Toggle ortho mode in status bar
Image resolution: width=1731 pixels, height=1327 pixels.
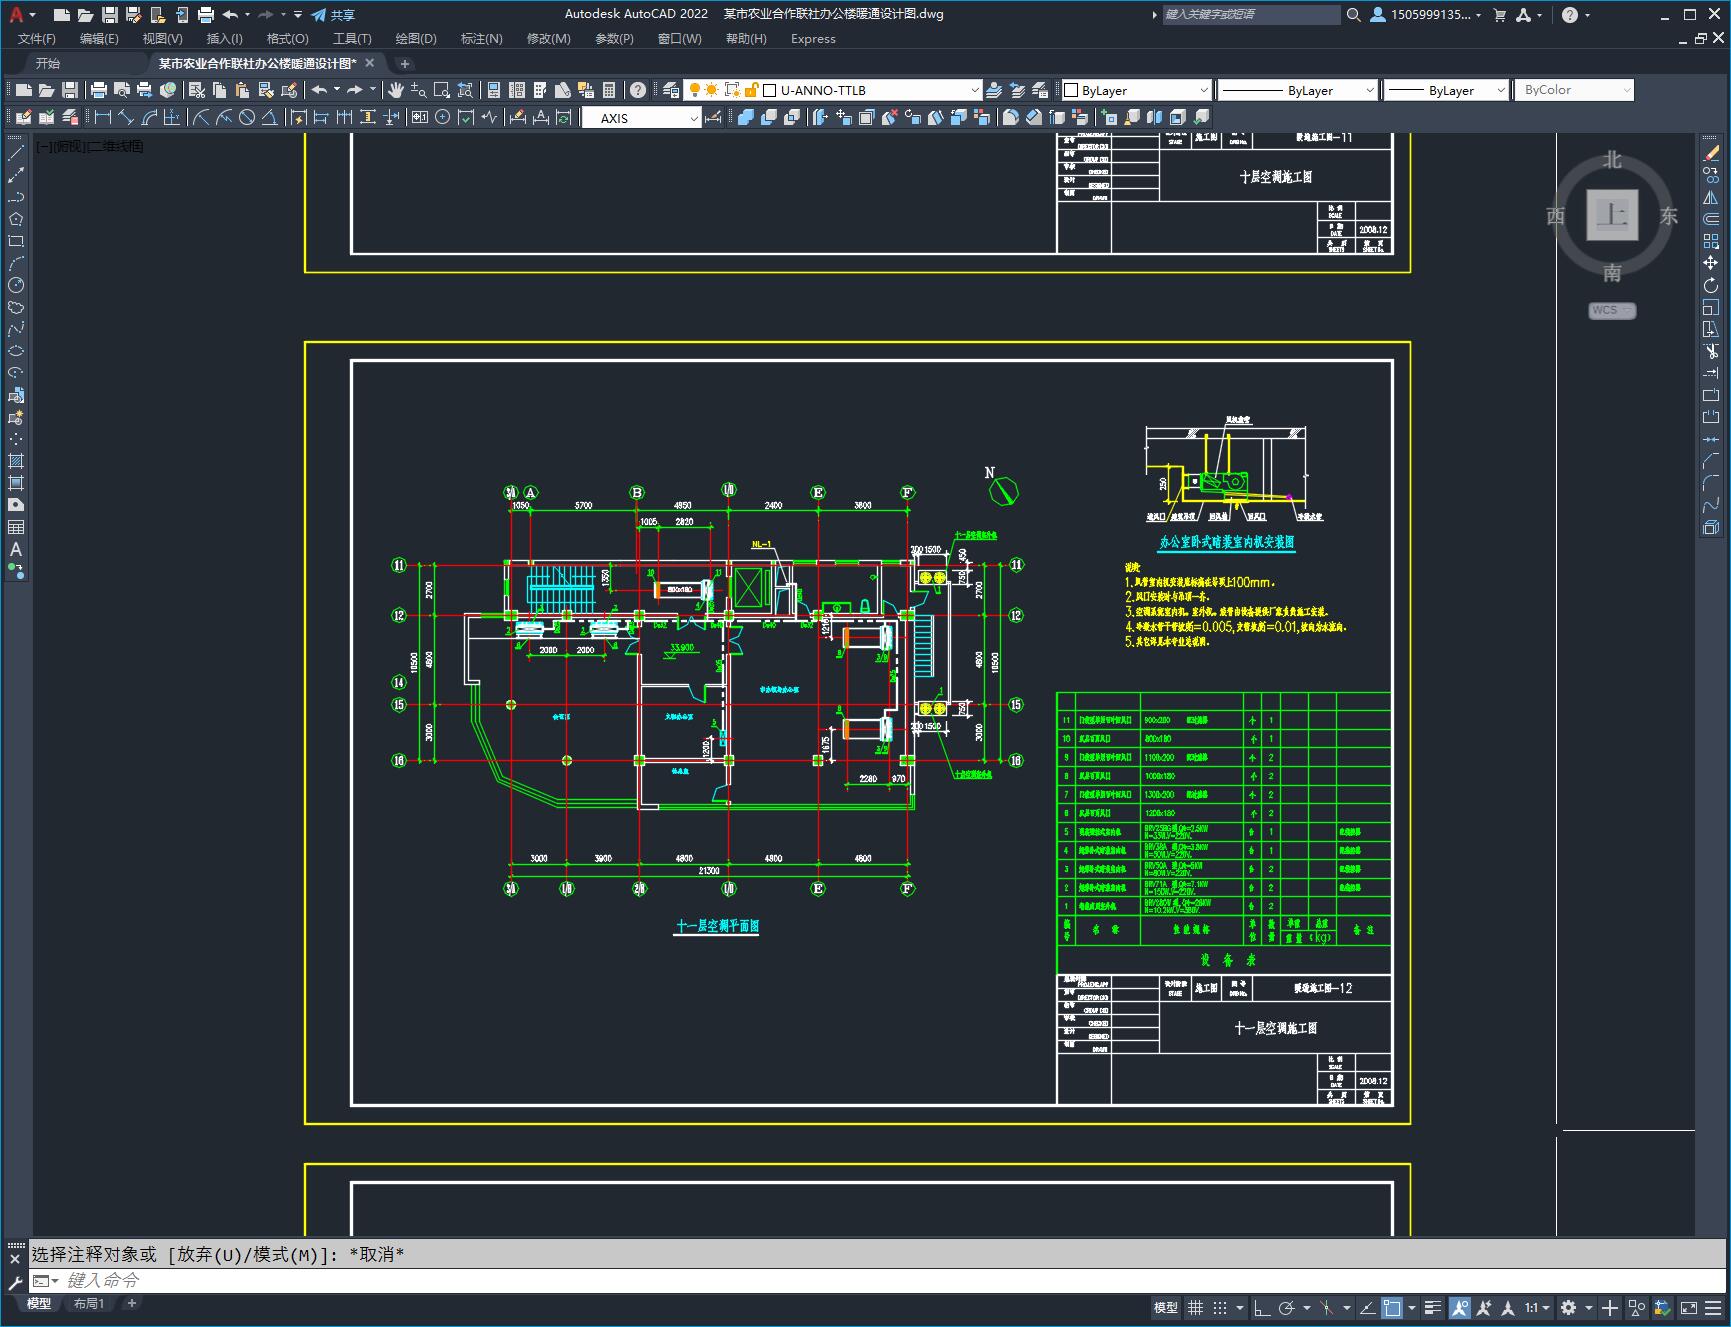(1262, 1308)
